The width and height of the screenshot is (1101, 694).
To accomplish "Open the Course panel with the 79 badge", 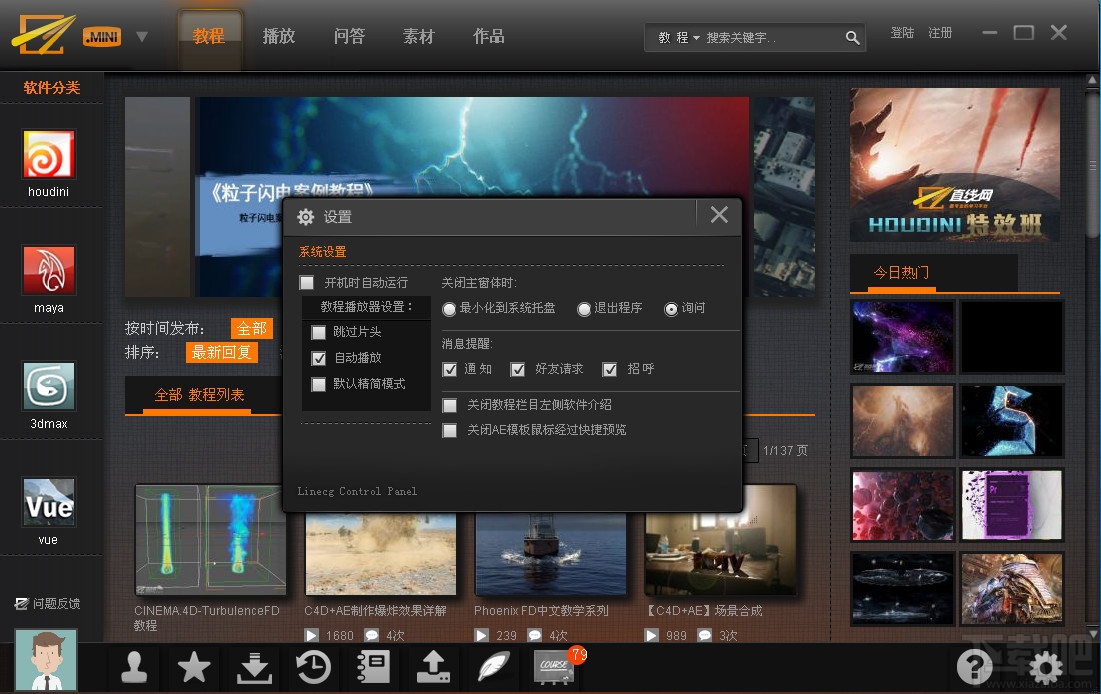I will 553,667.
